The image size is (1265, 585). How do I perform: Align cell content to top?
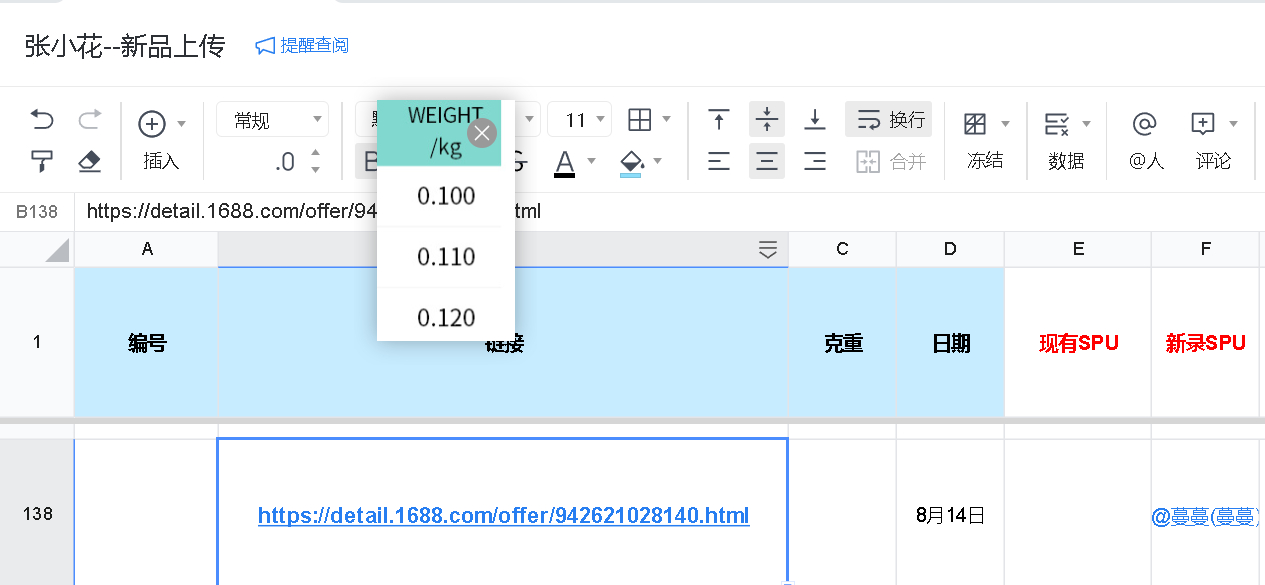(x=718, y=121)
